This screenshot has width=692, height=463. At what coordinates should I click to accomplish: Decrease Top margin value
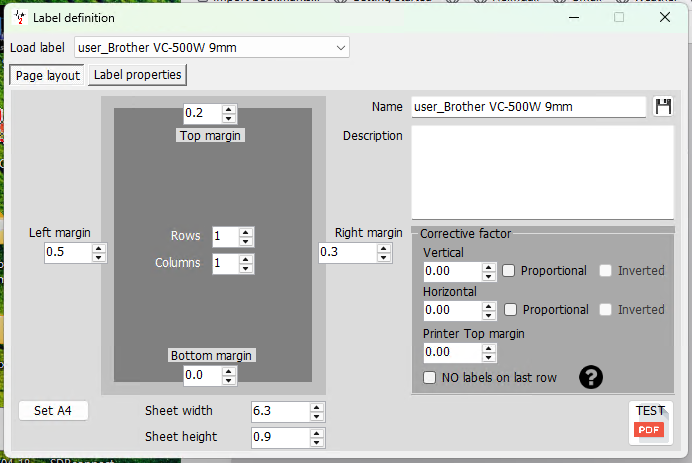pos(229,118)
